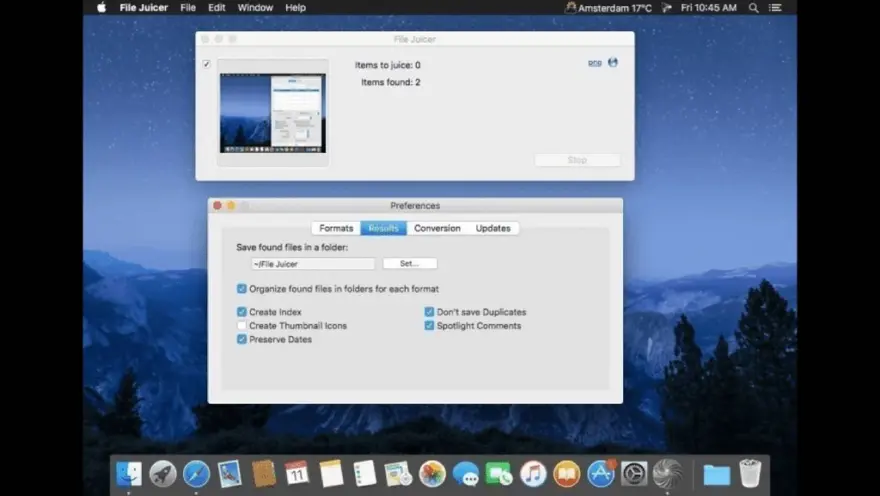Click the Set... folder button
The height and width of the screenshot is (496, 880).
pos(410,263)
